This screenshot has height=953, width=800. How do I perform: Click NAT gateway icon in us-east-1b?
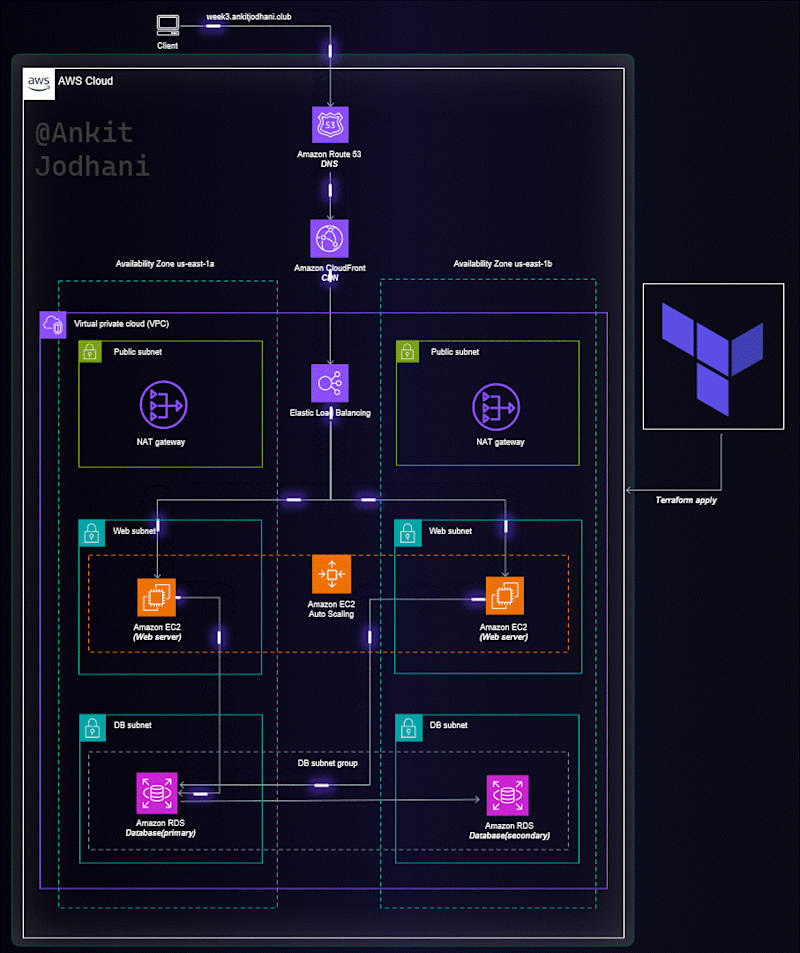click(496, 407)
